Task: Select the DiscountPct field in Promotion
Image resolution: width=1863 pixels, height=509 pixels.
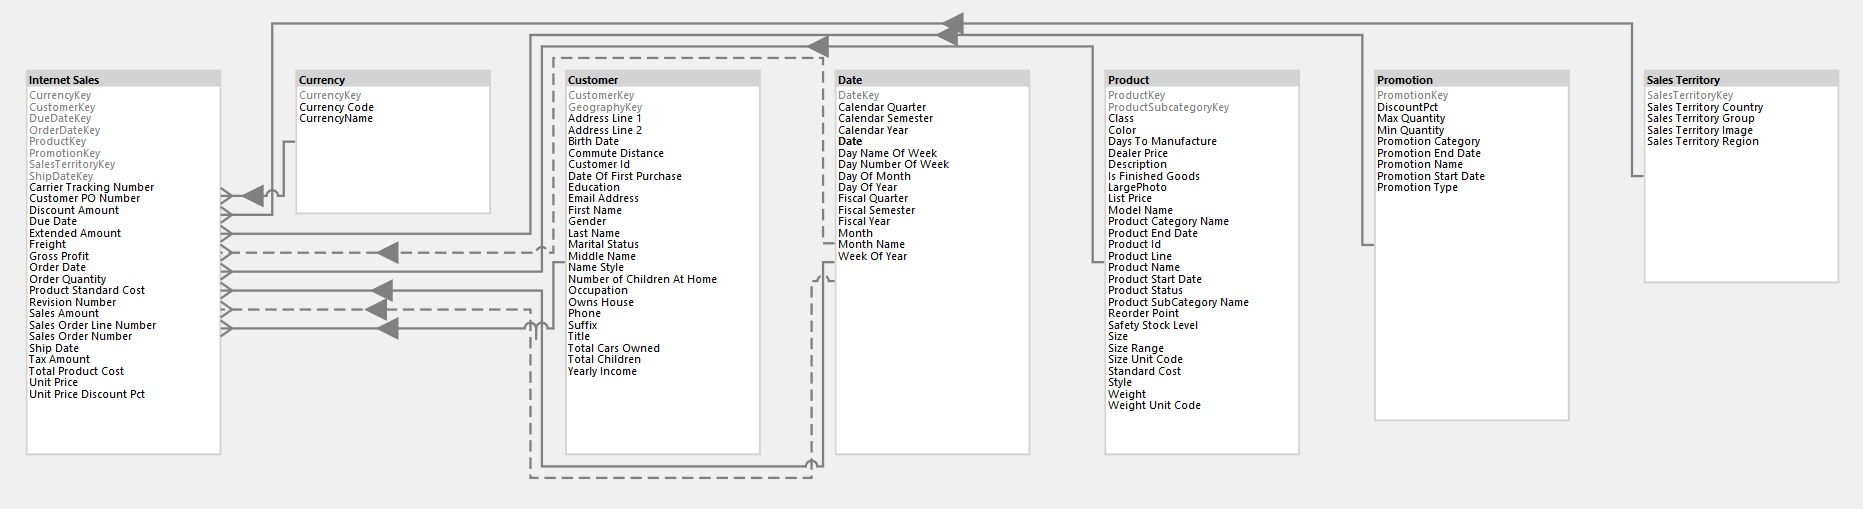Action: (x=1407, y=107)
